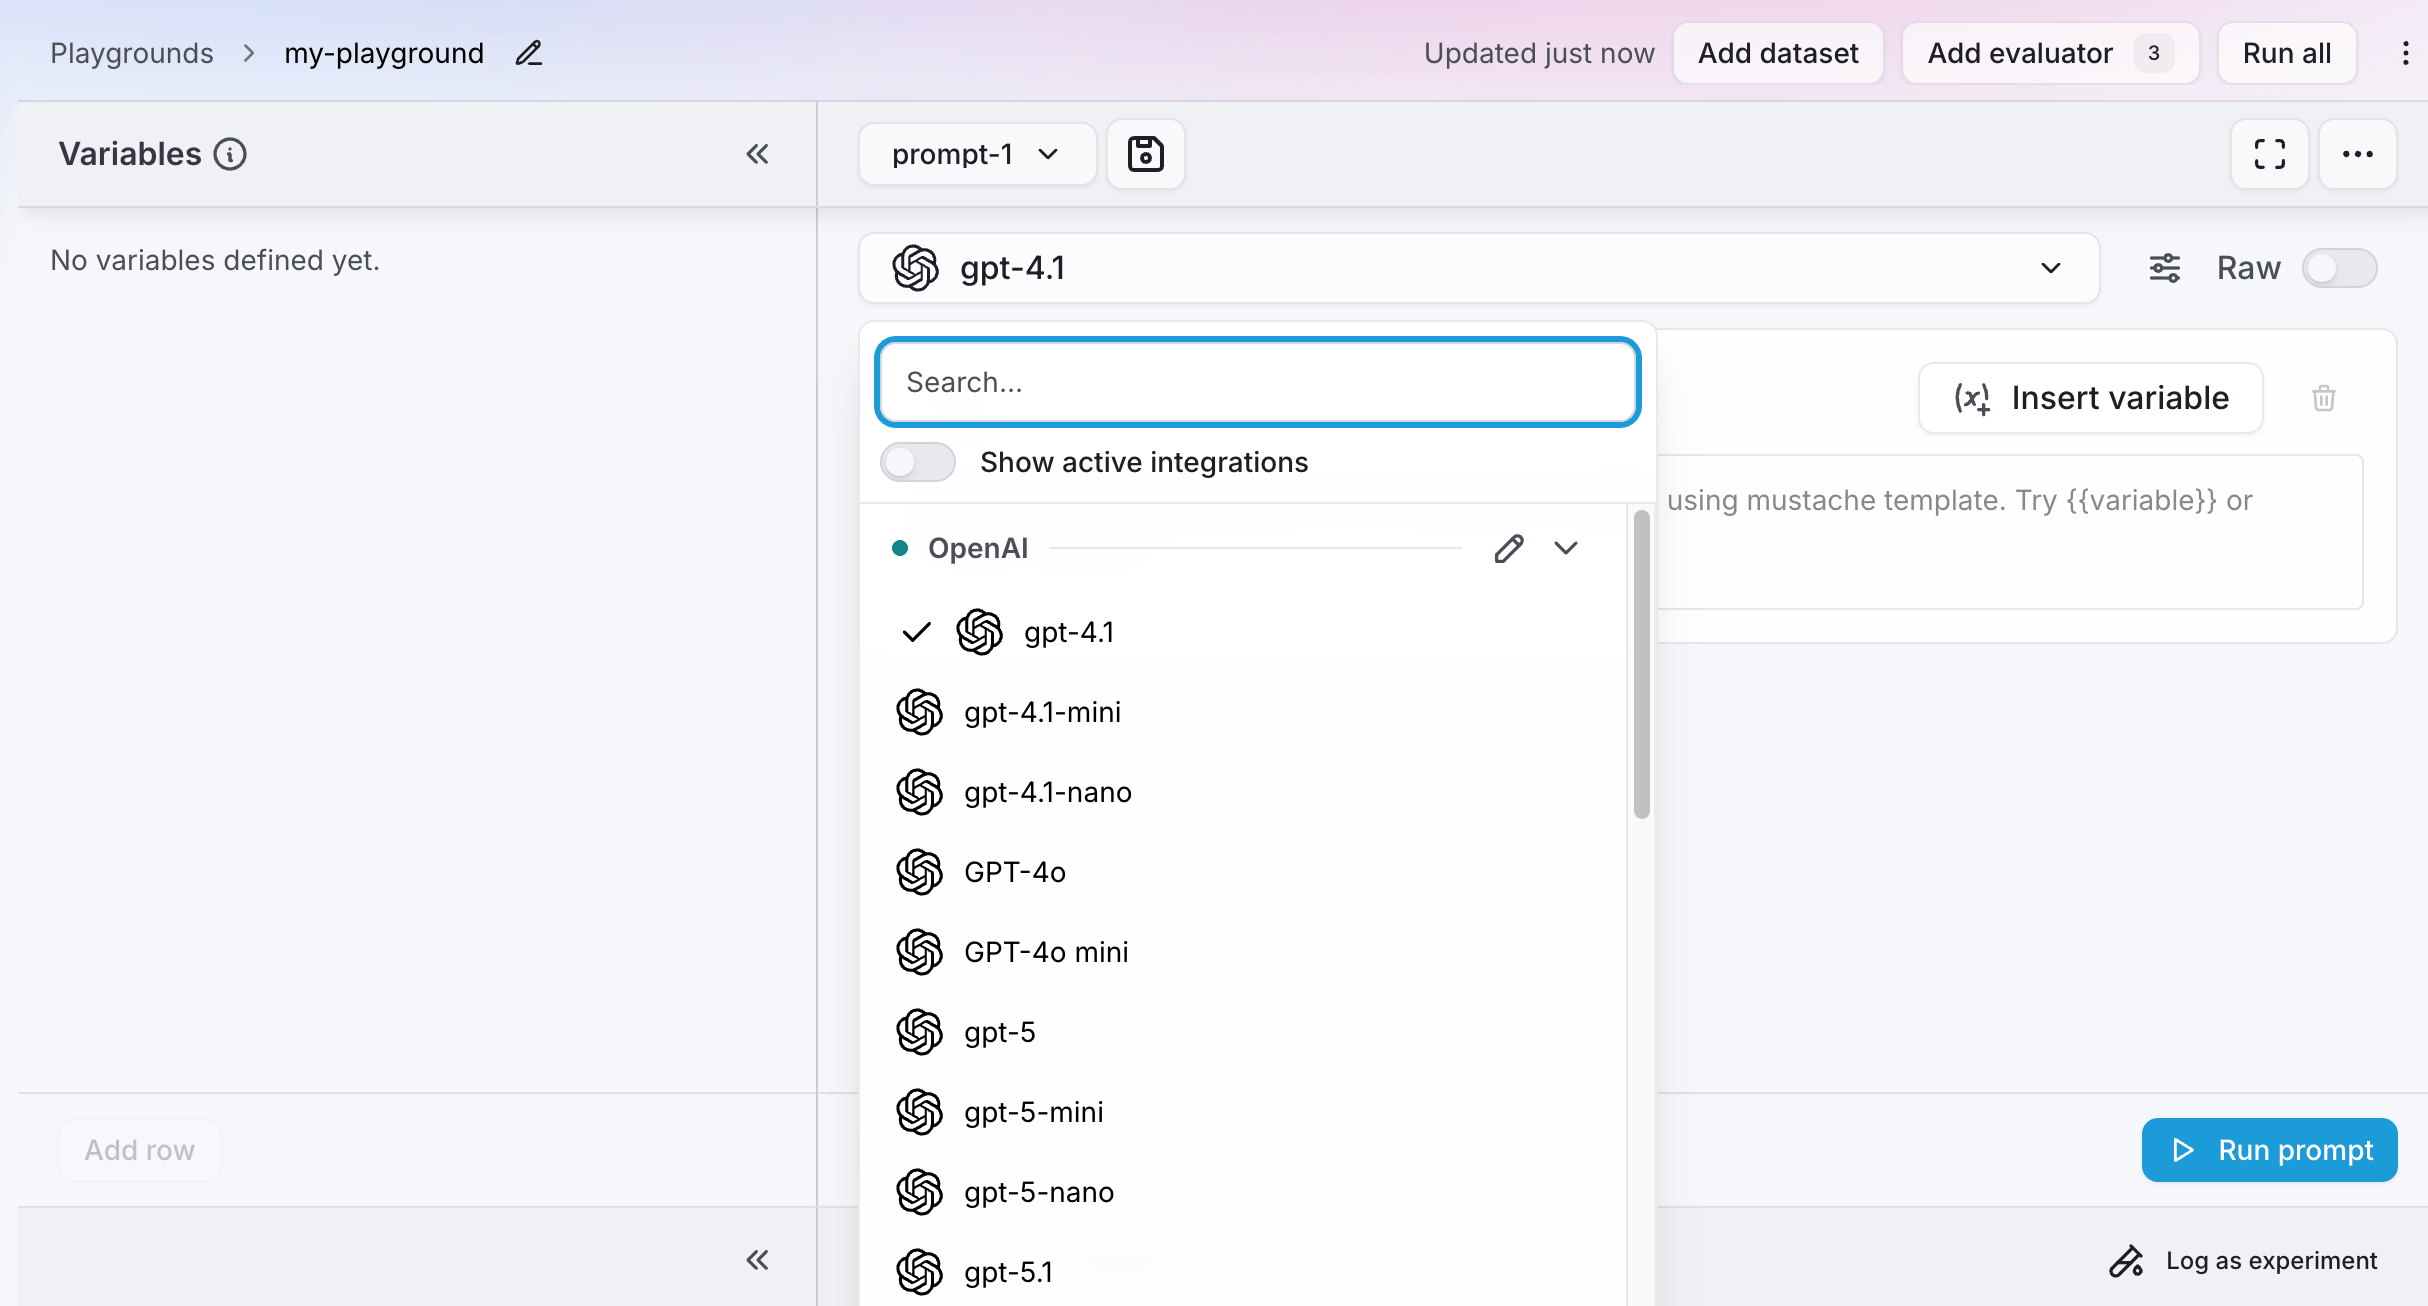2428x1306 pixels.
Task: Delete message with trash icon
Action: pos(2324,398)
